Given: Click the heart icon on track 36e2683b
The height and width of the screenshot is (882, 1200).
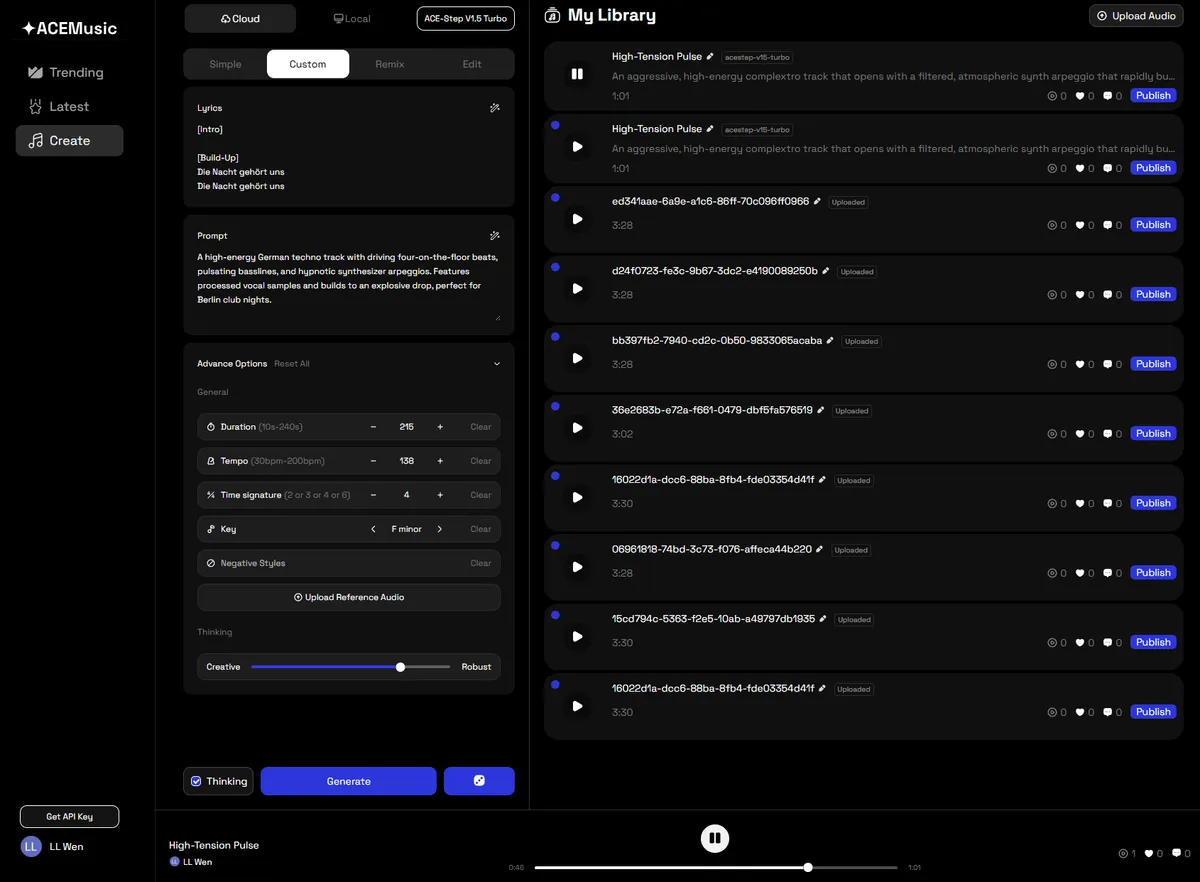Looking at the screenshot, I should (x=1080, y=434).
